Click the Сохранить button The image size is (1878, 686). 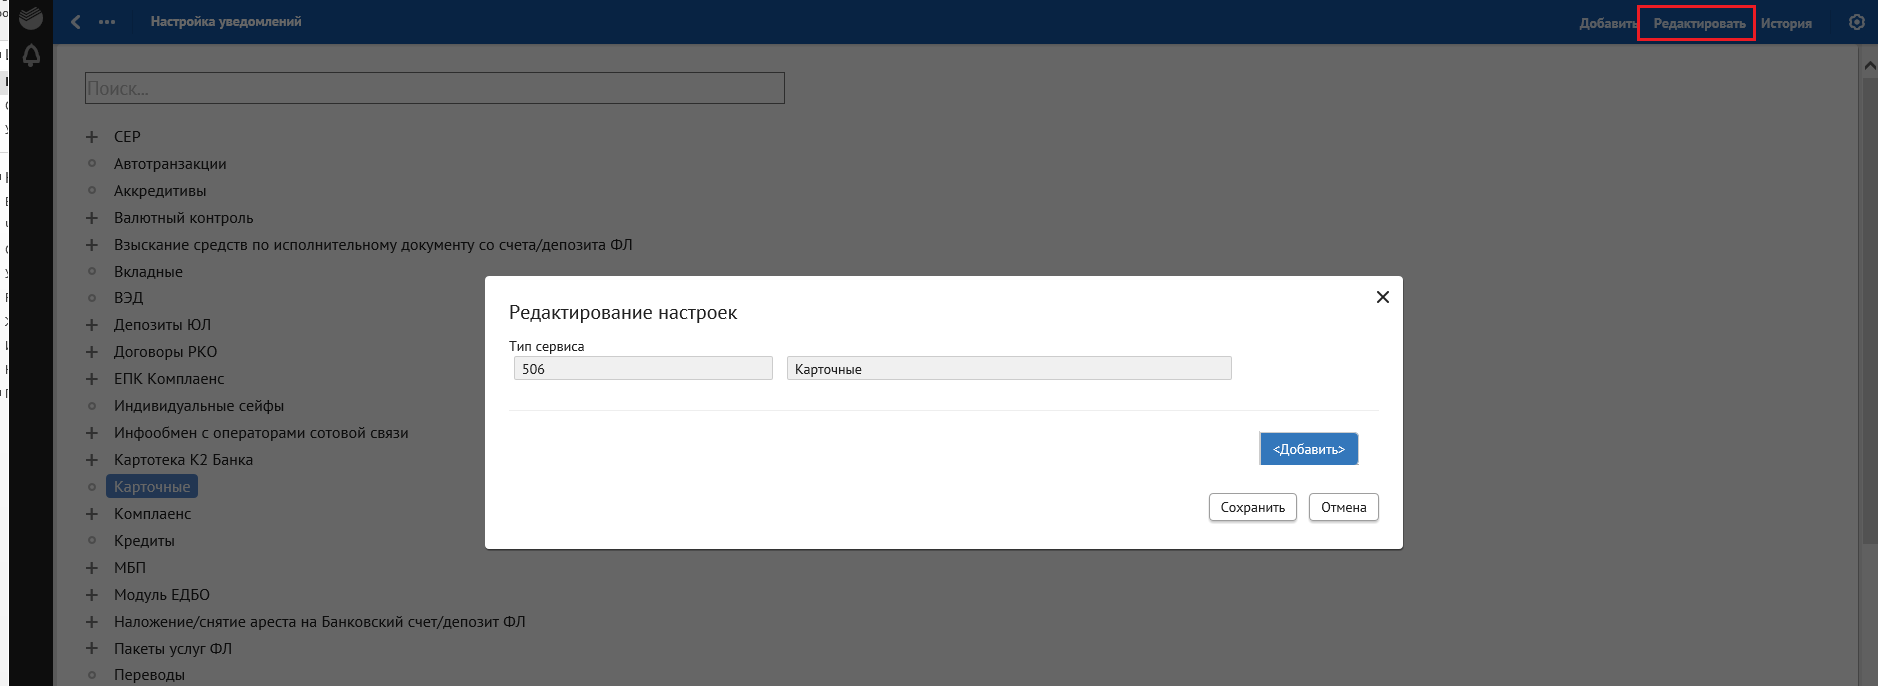[x=1252, y=507]
